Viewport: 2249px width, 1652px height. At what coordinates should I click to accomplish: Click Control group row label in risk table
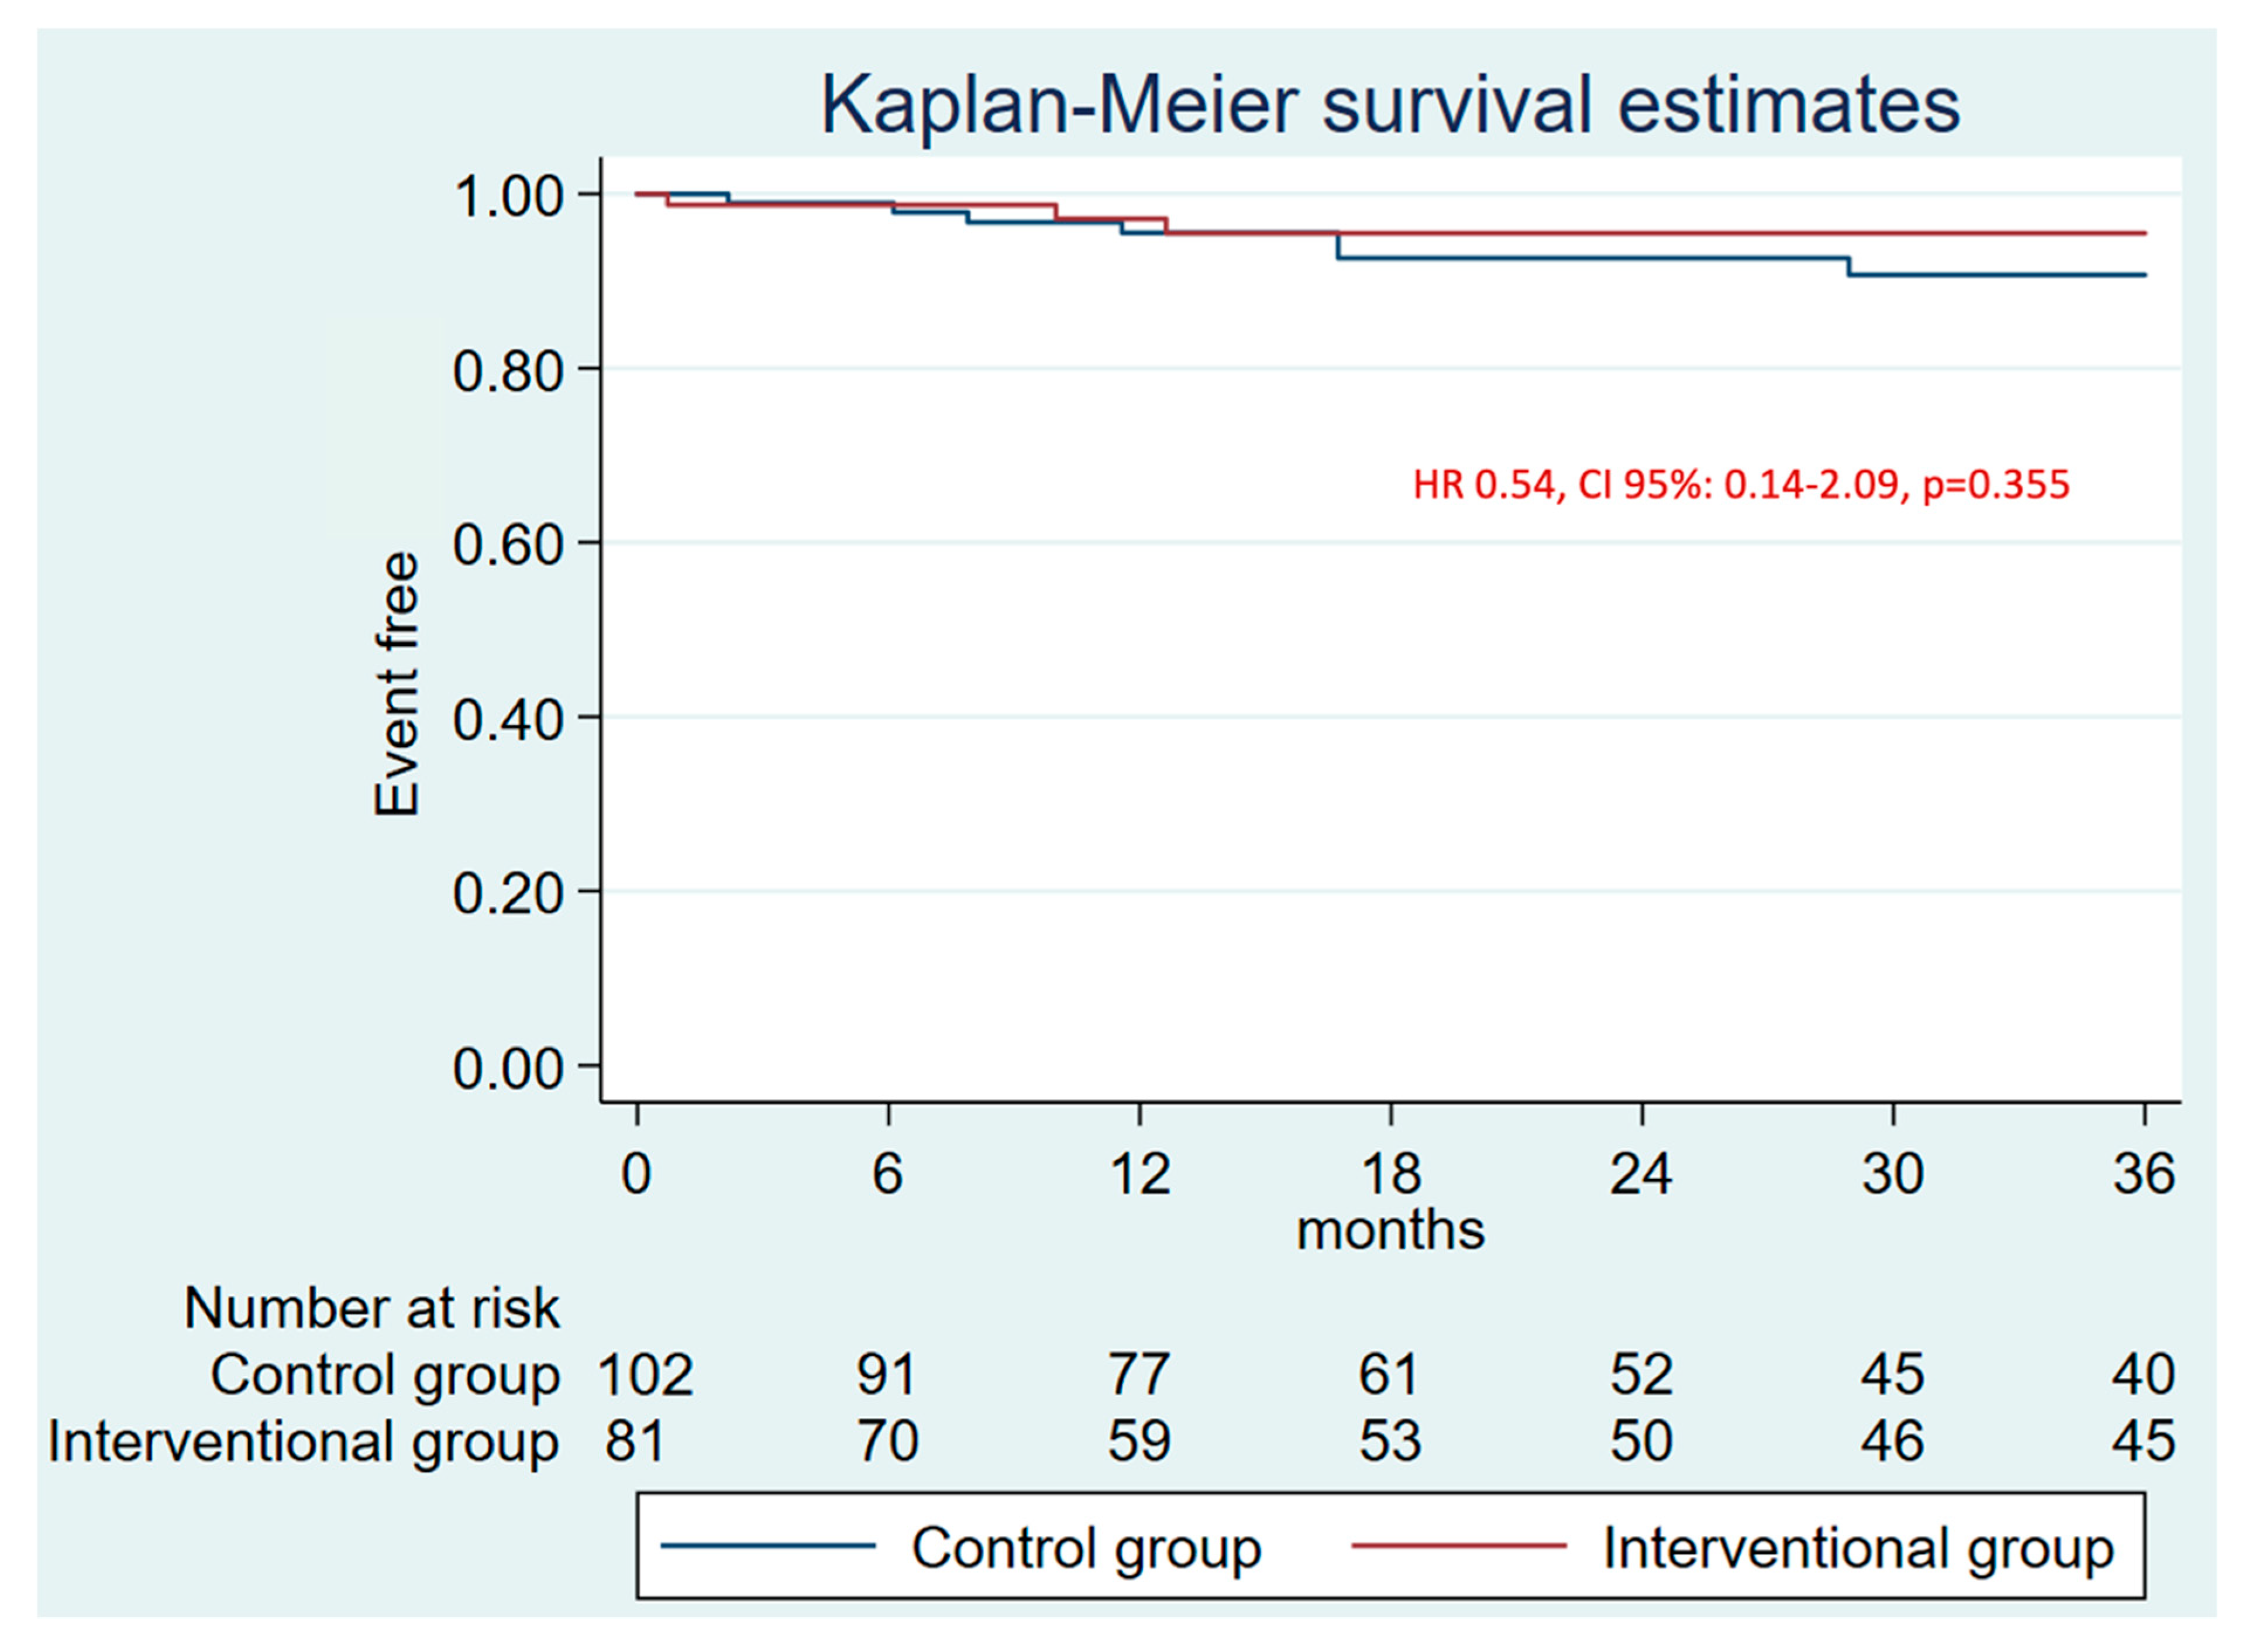[x=385, y=1376]
